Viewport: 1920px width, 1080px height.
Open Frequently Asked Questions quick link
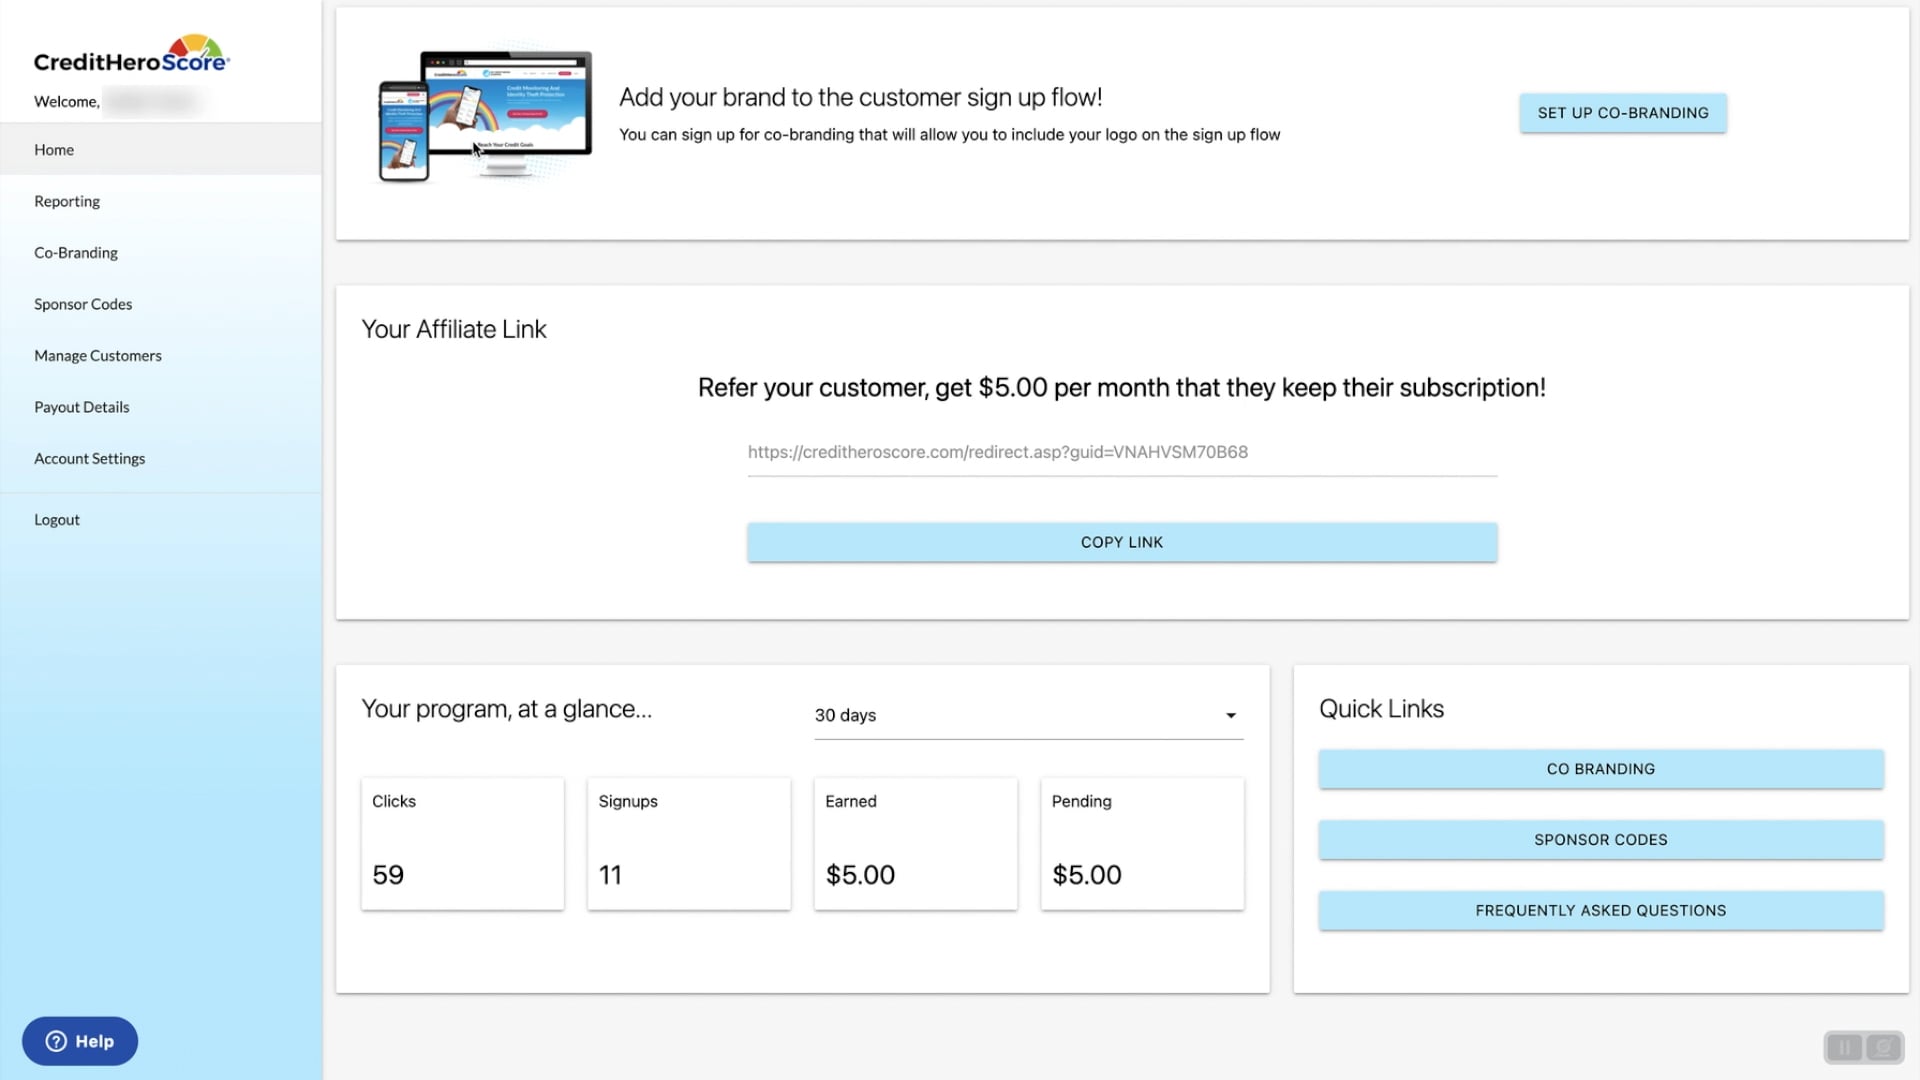click(x=1600, y=911)
